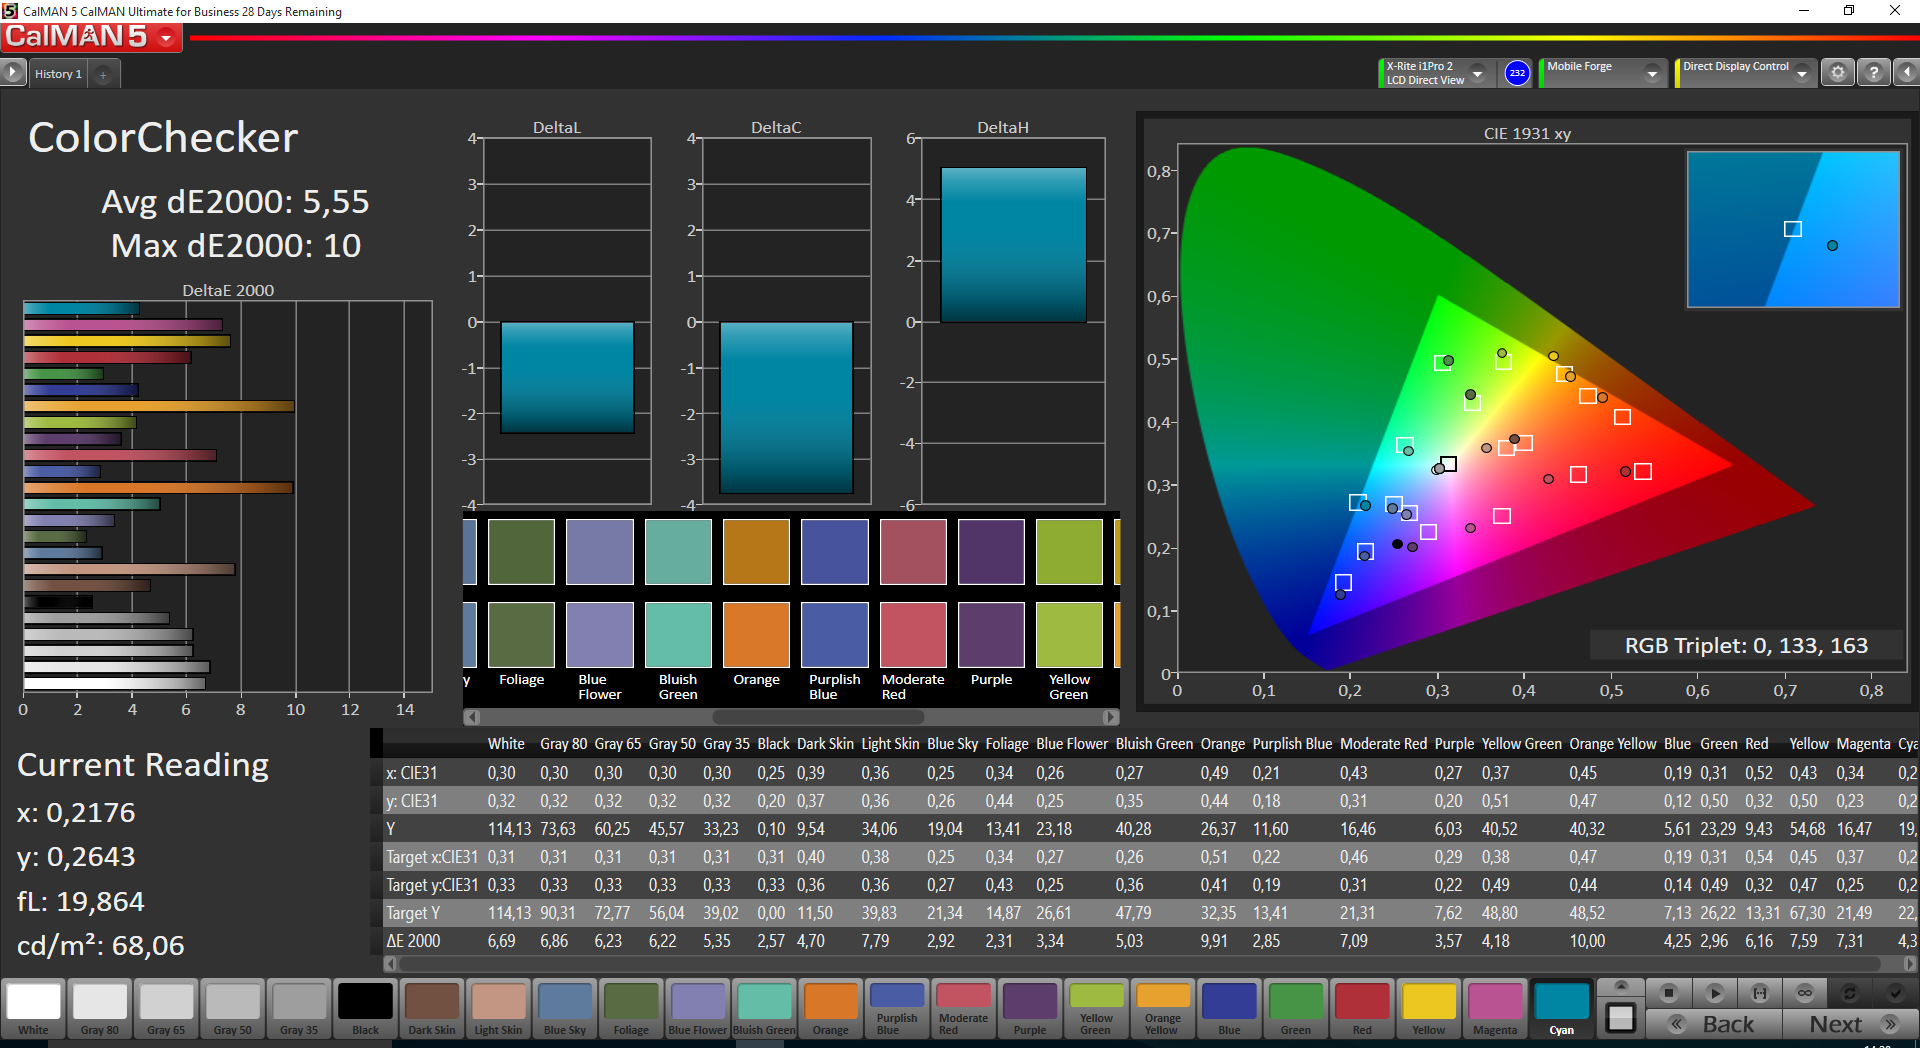The image size is (1920, 1048).
Task: Click the Yellow Green target swatch in comparison
Action: tap(1069, 635)
